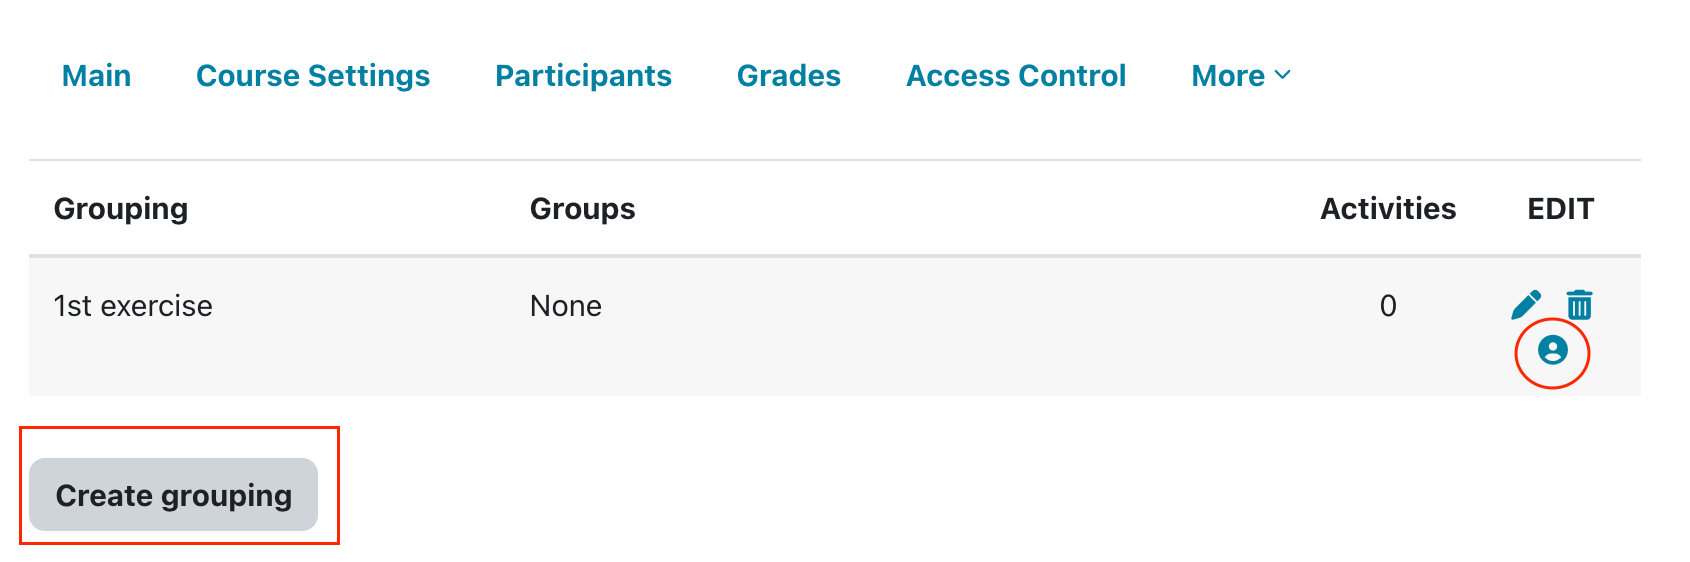Select the Access Control tab
1690x562 pixels.
(x=1016, y=76)
